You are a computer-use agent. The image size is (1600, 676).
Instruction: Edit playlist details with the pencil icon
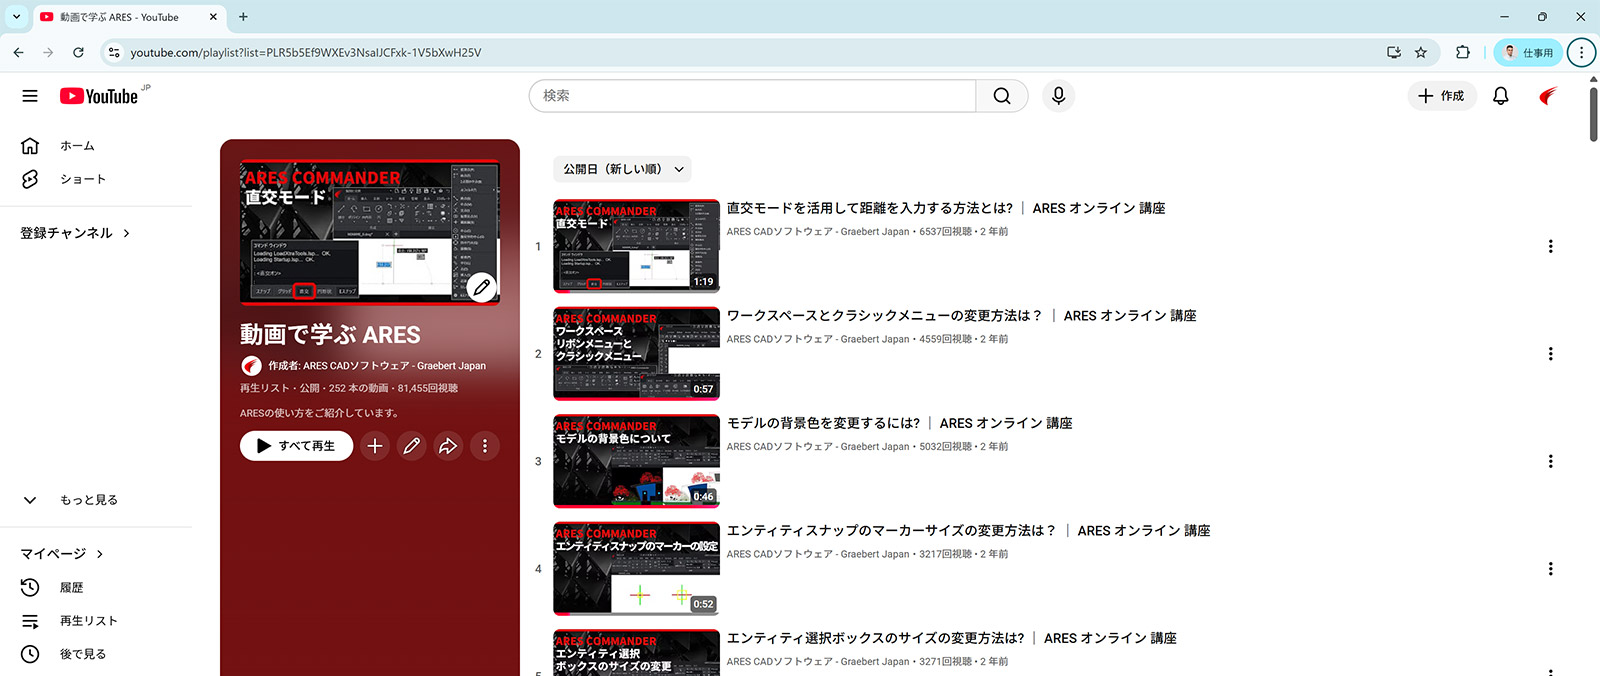point(411,446)
